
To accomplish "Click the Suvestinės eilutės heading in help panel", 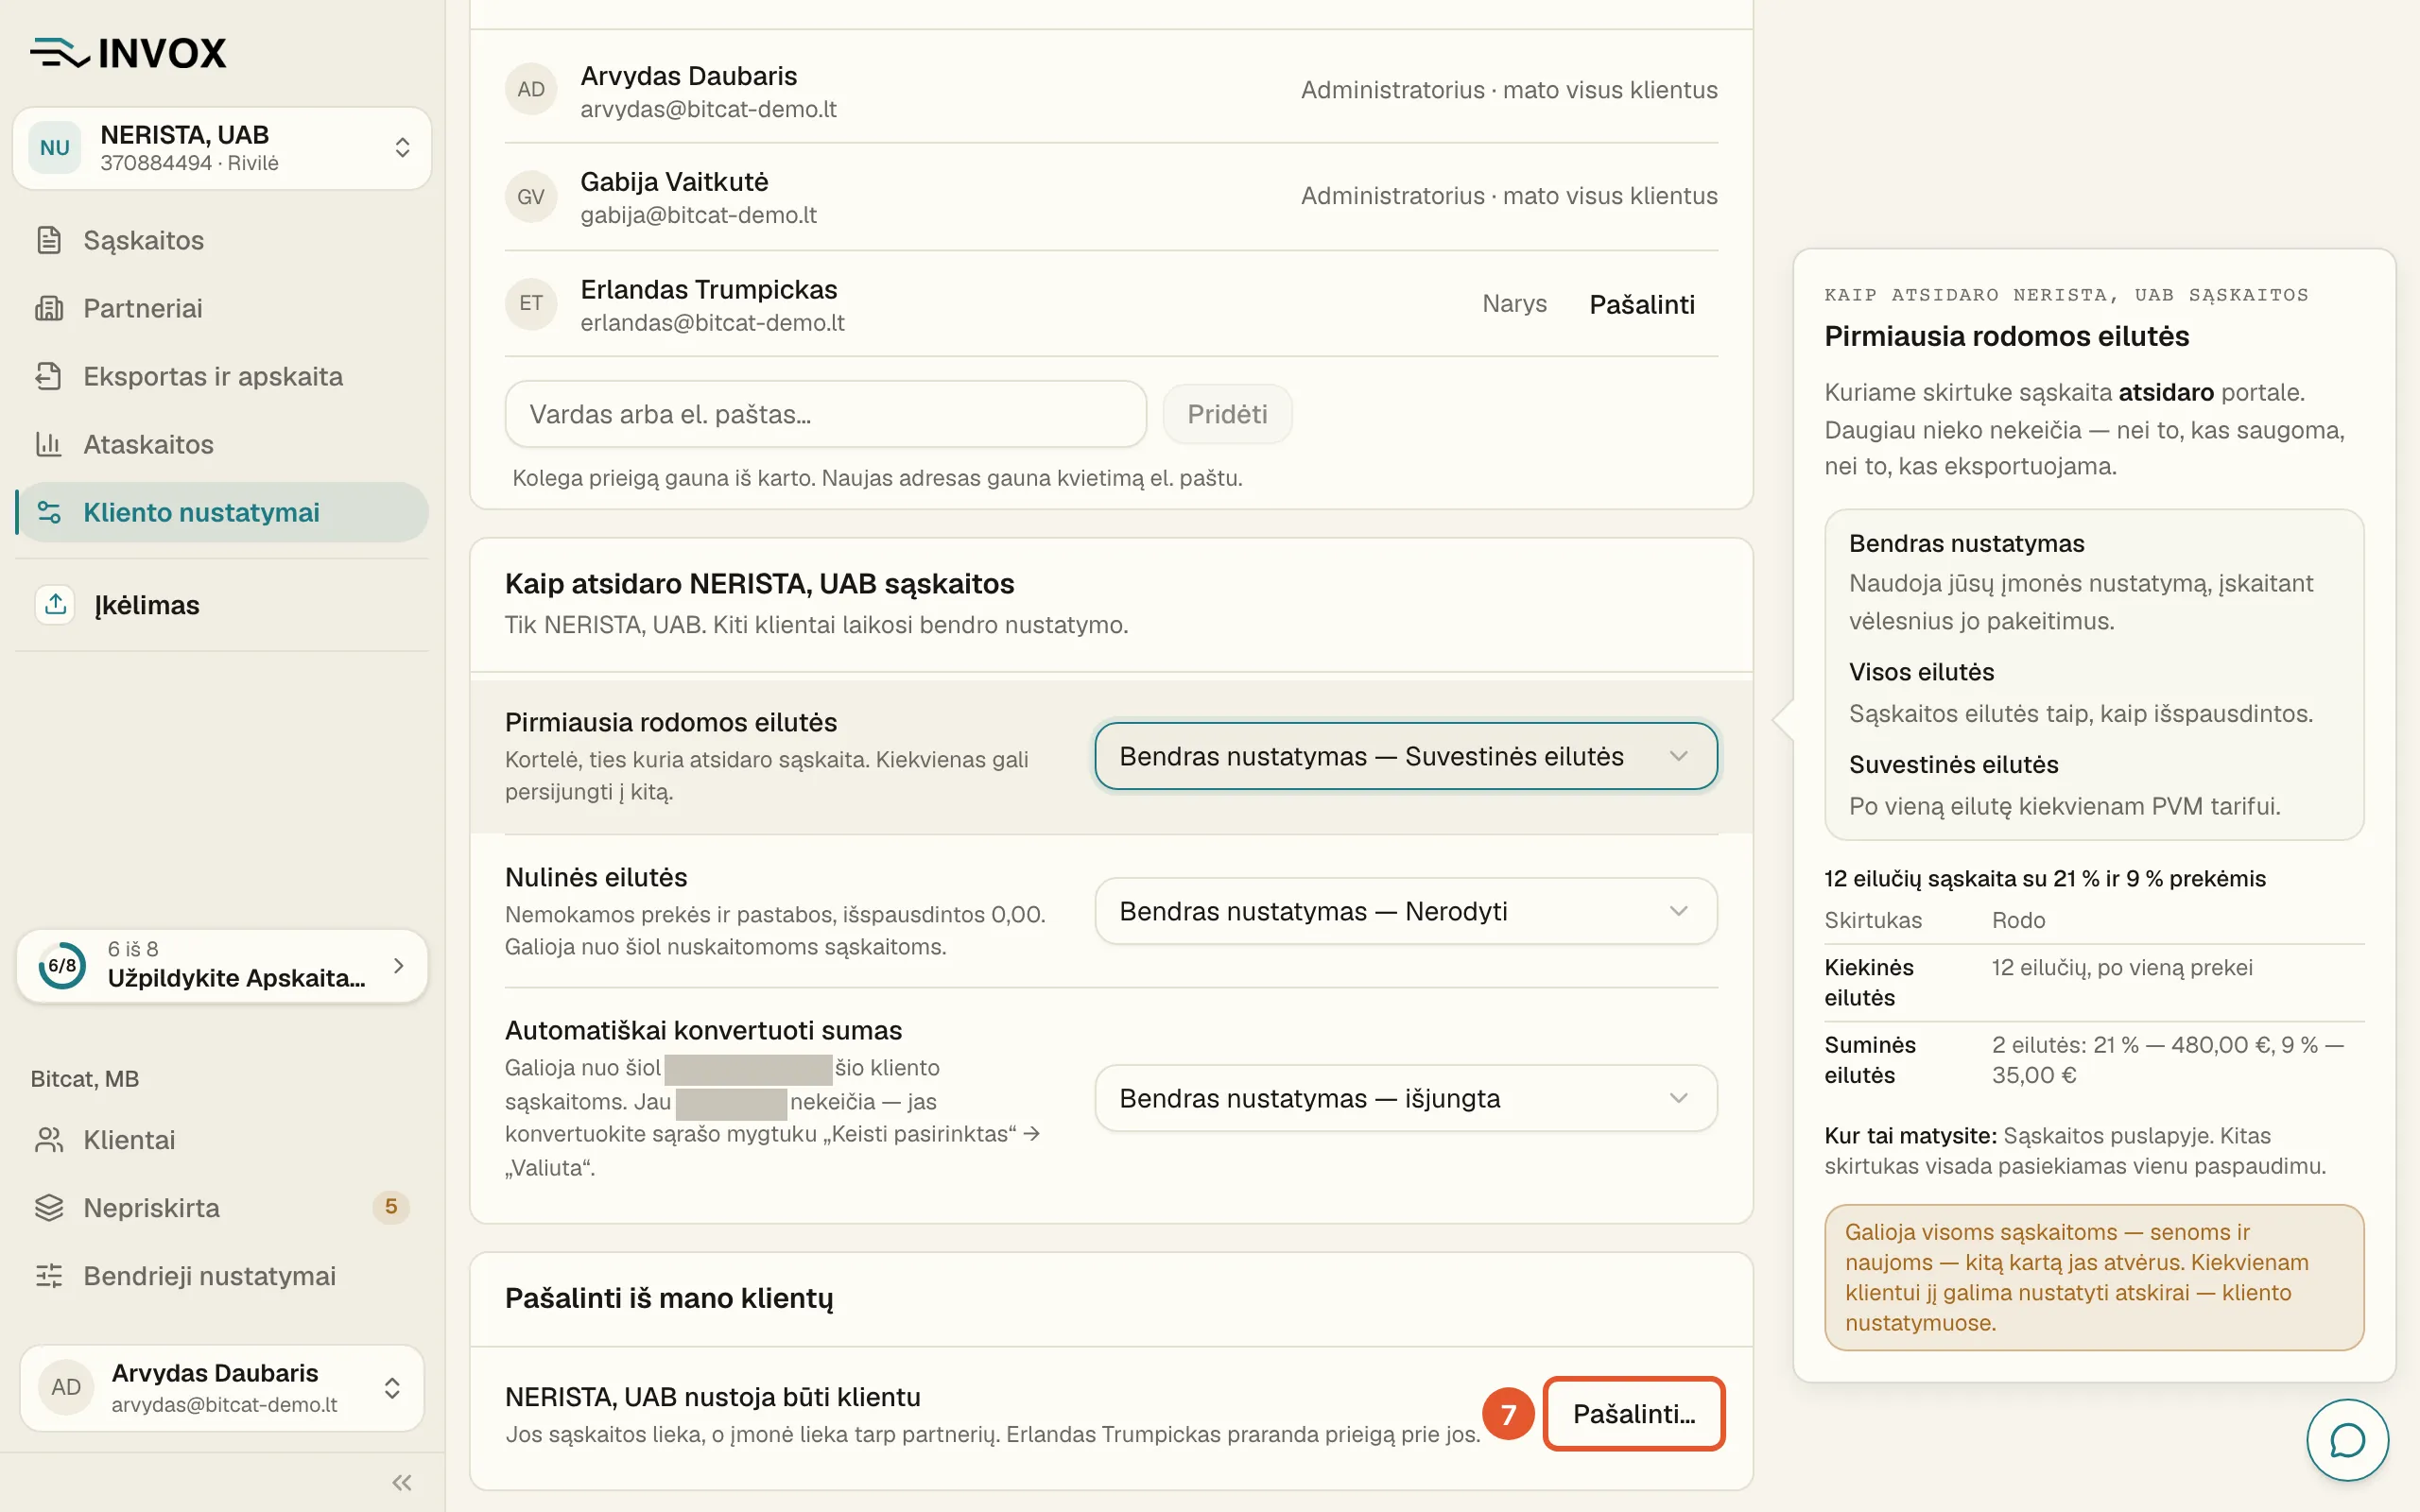I will pyautogui.click(x=1953, y=764).
